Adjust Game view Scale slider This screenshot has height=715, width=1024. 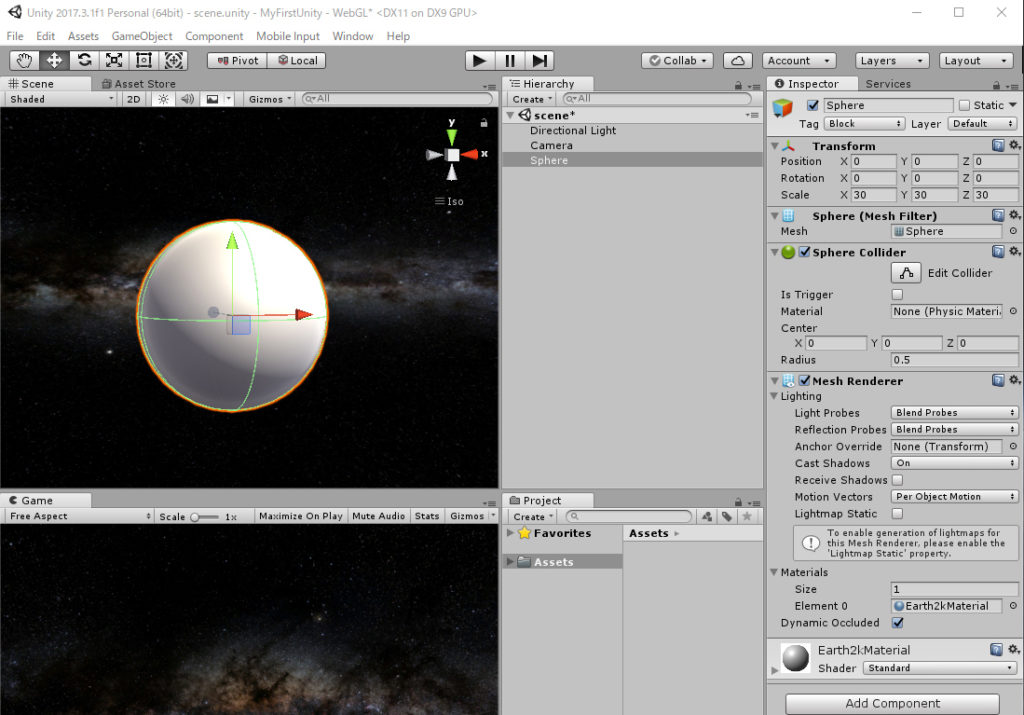point(206,516)
